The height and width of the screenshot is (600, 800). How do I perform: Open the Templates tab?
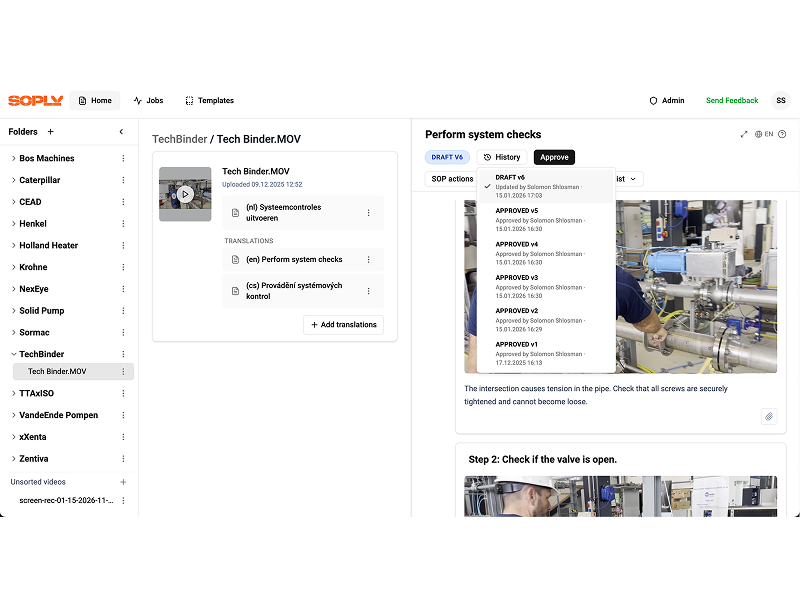(209, 101)
